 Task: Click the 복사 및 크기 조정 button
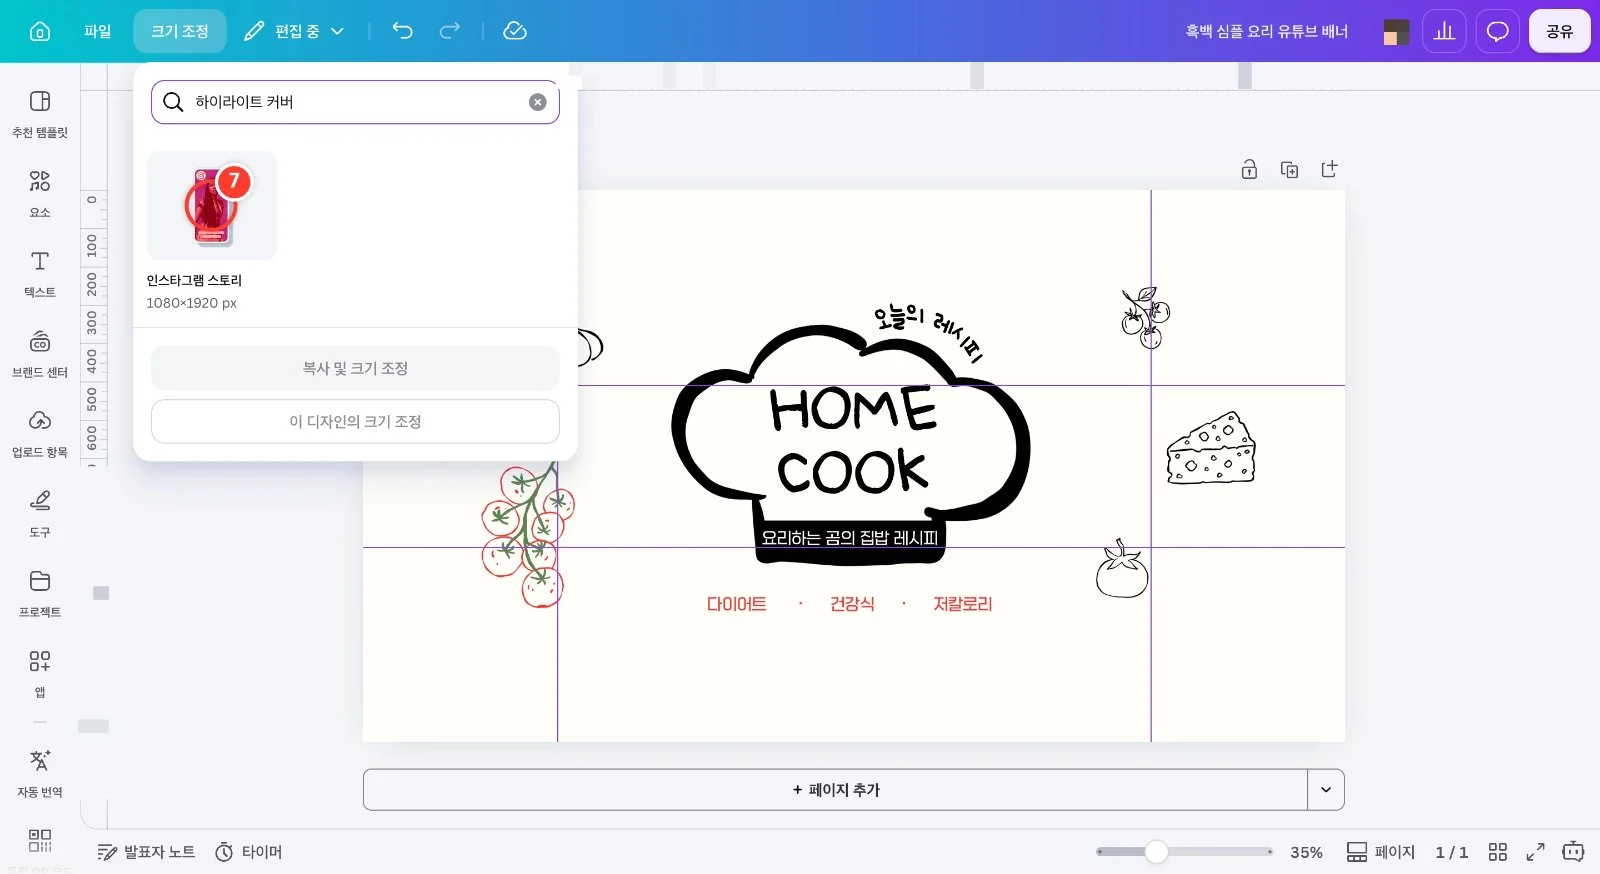355,368
